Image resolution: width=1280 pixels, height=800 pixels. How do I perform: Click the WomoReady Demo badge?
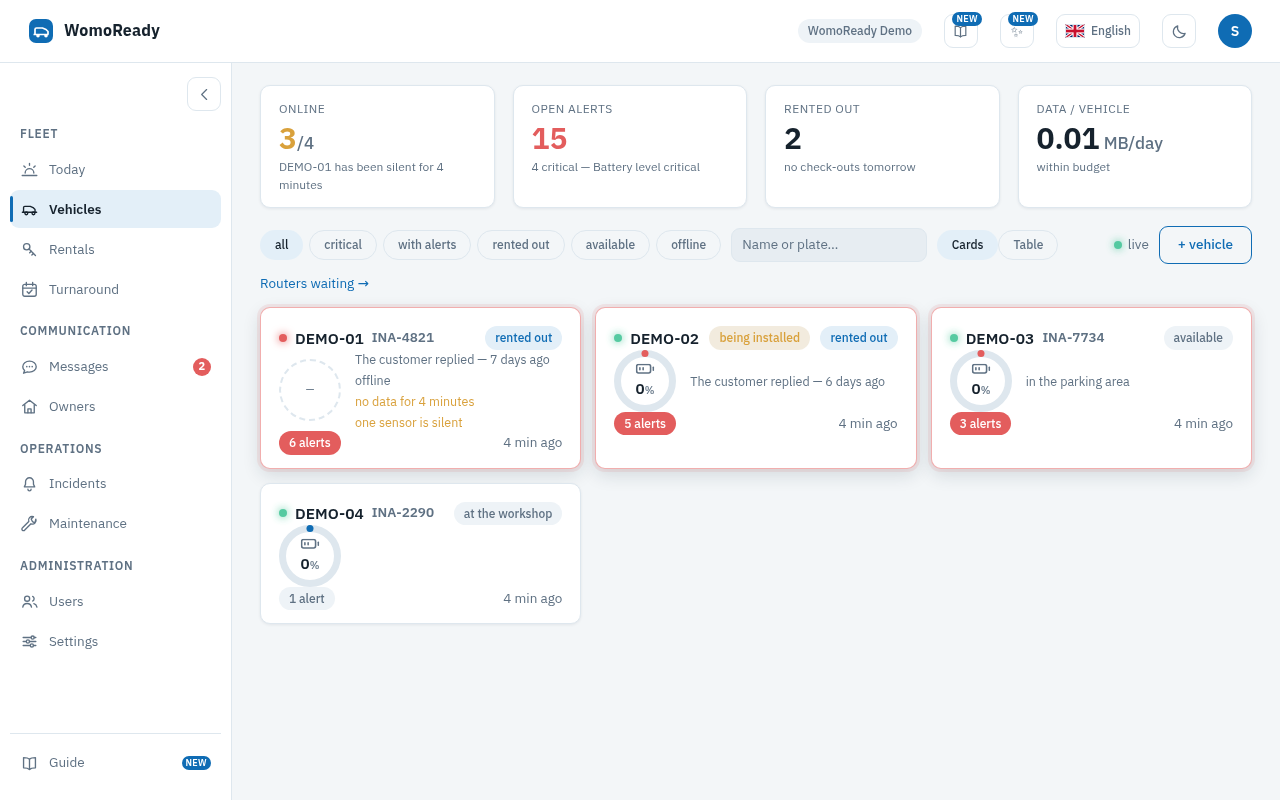pos(860,31)
